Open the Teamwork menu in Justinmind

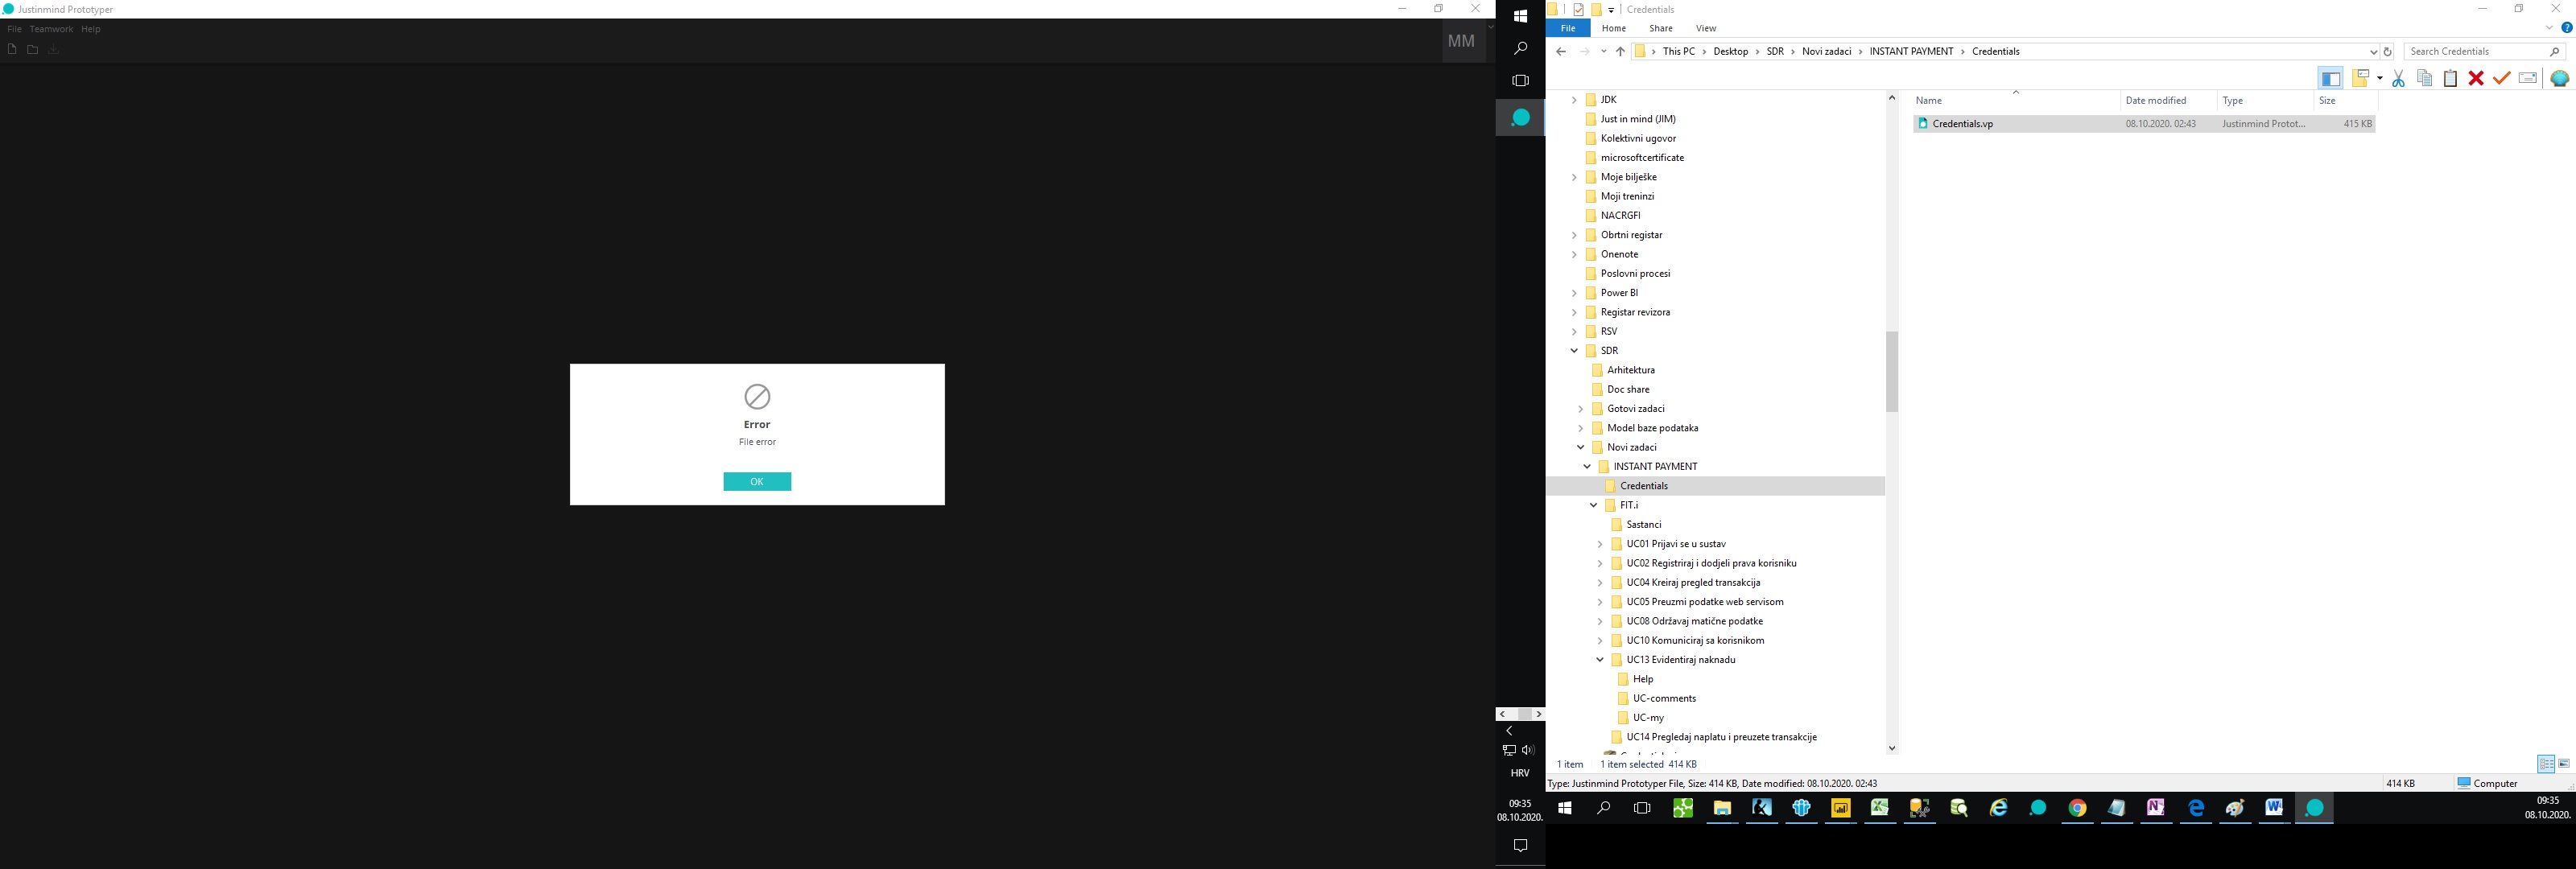pyautogui.click(x=51, y=29)
